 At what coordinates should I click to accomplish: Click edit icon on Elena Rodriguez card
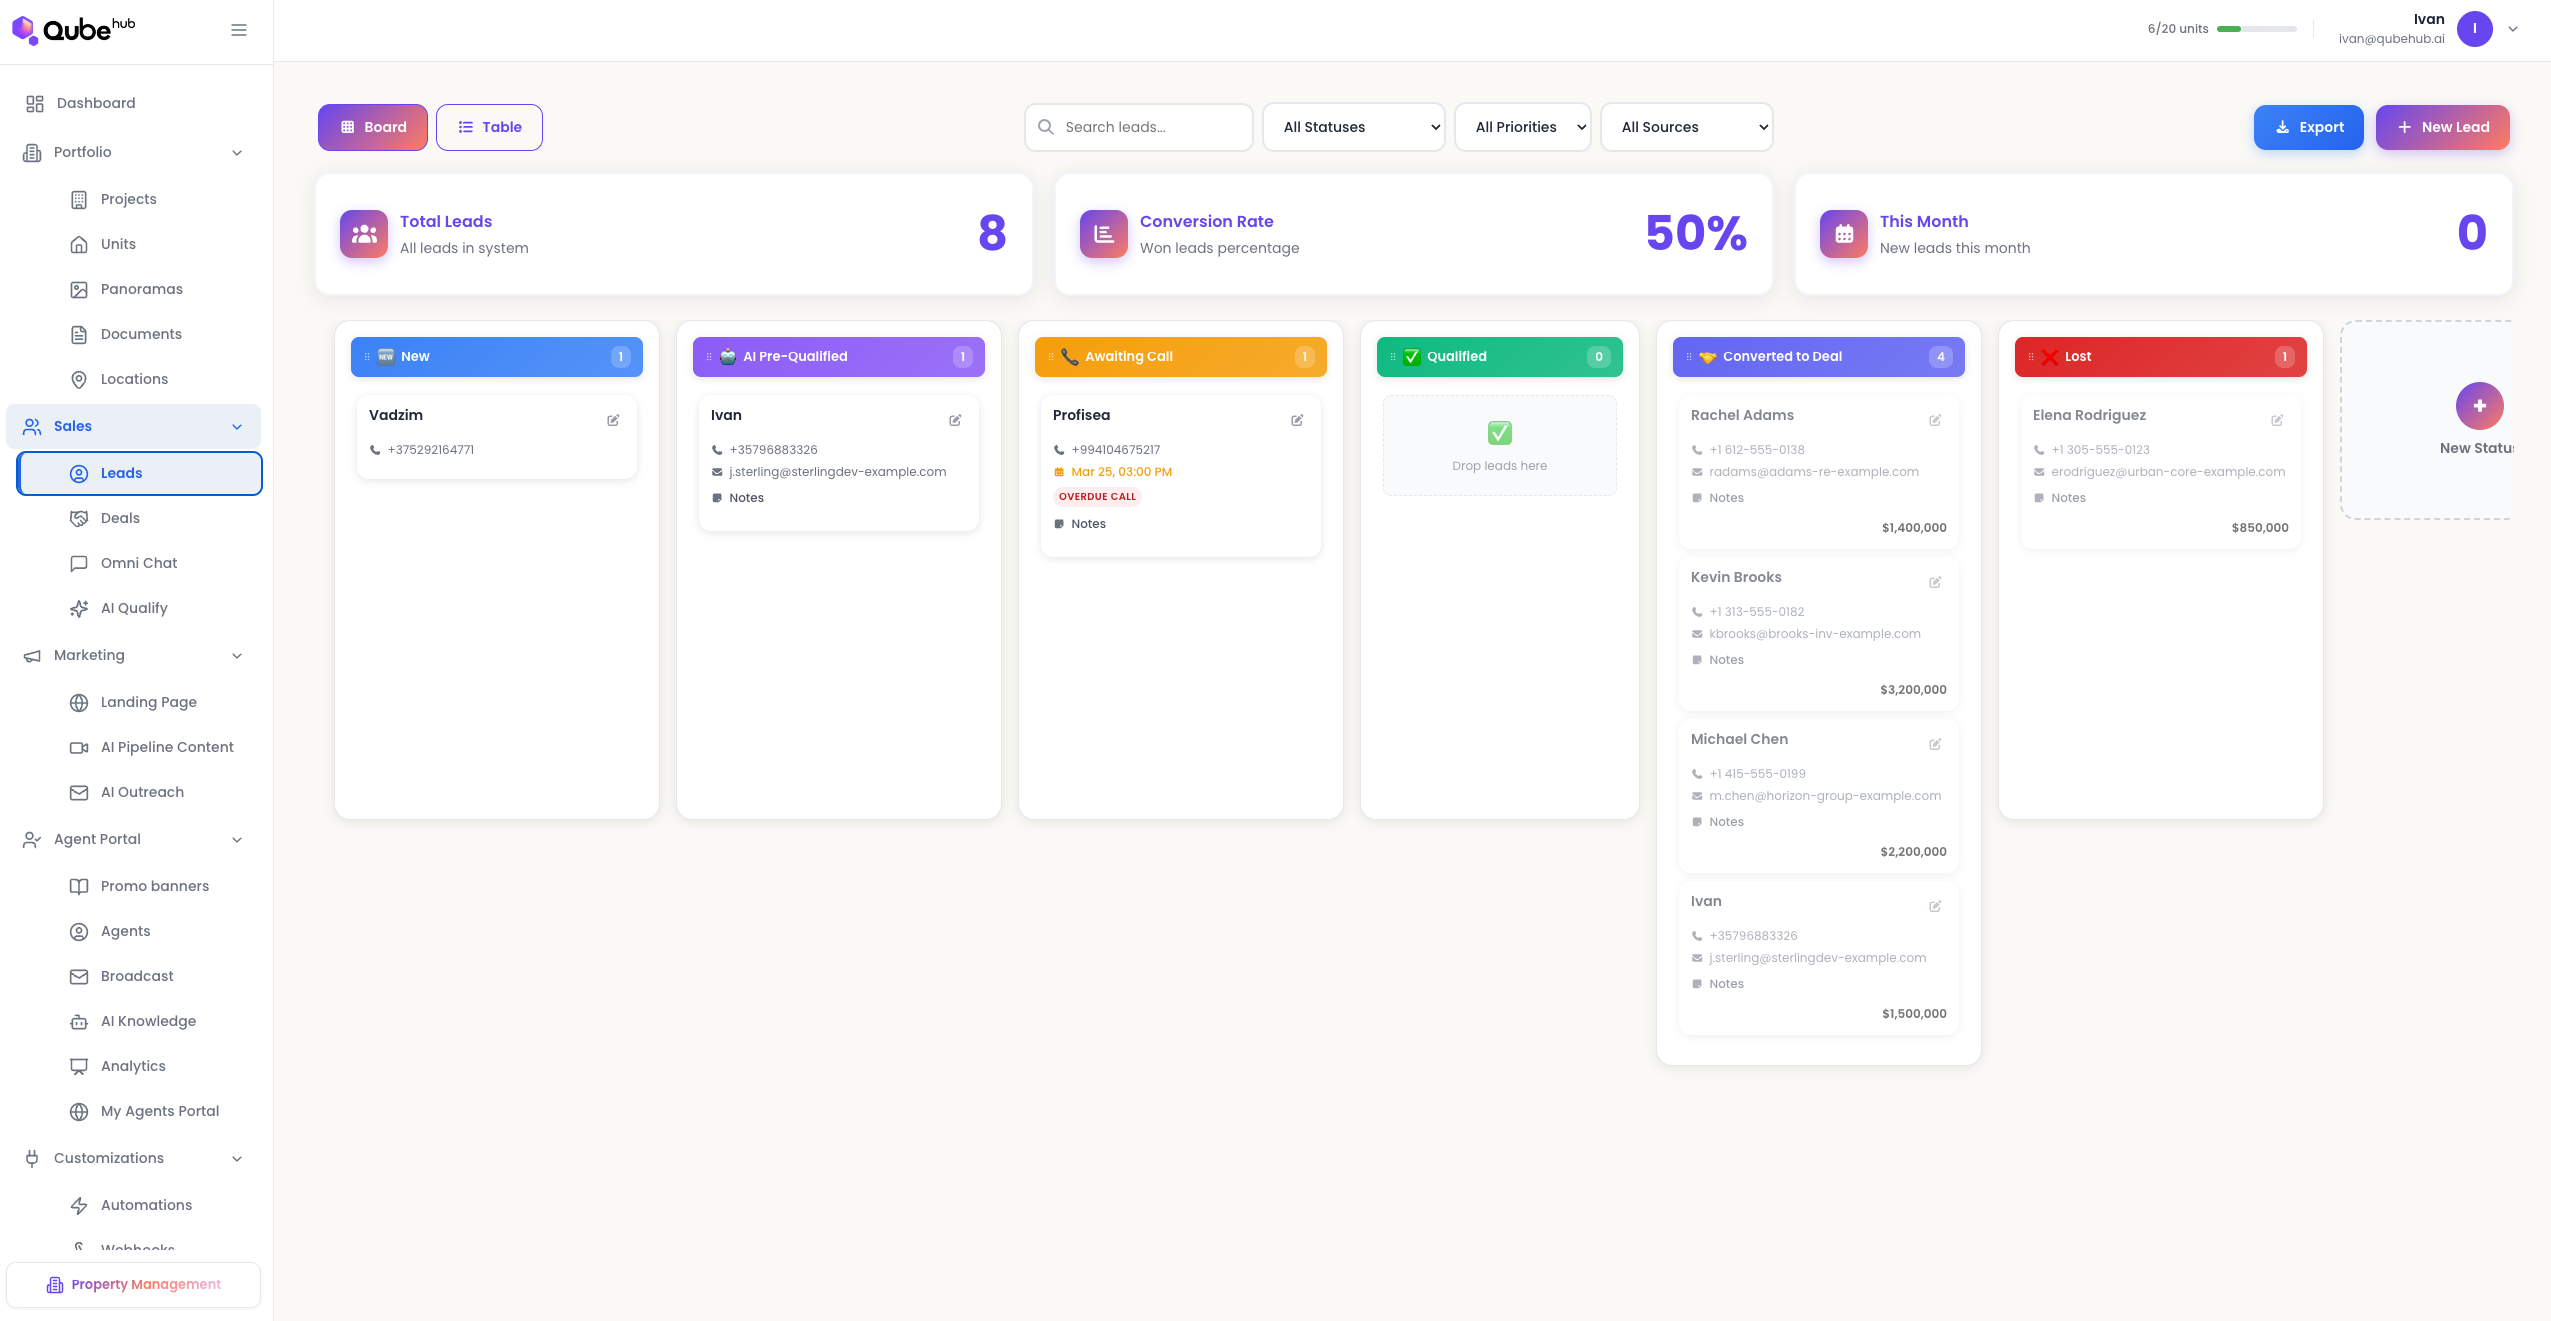2277,420
